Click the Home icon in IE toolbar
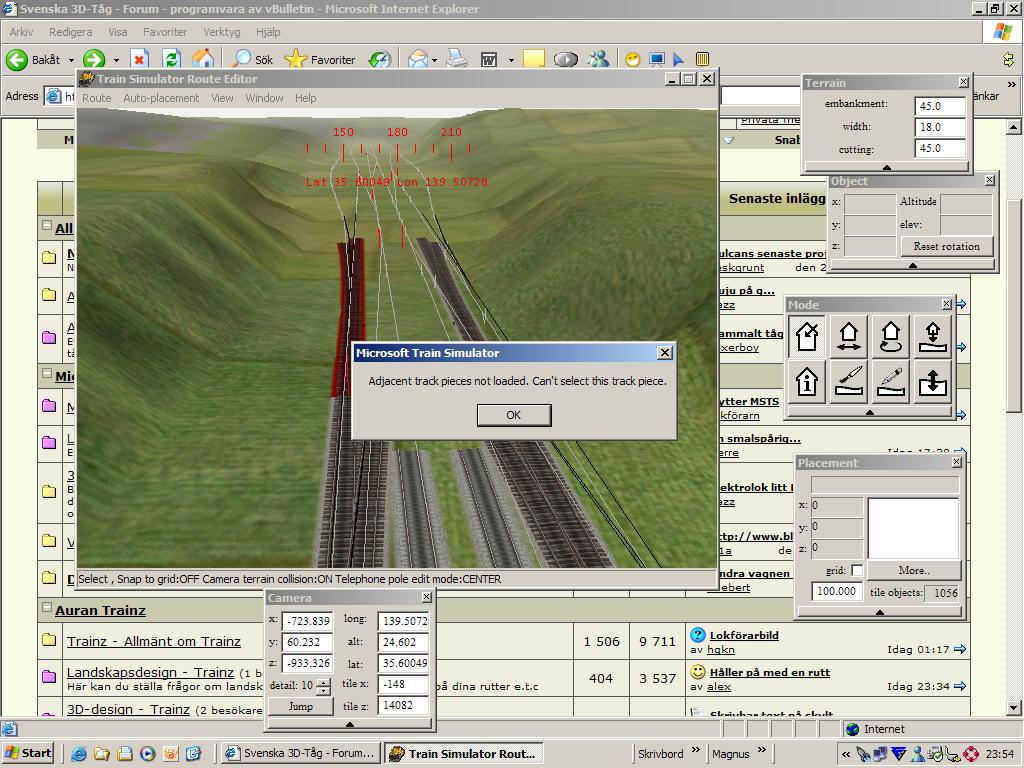The height and width of the screenshot is (768, 1024). click(203, 59)
